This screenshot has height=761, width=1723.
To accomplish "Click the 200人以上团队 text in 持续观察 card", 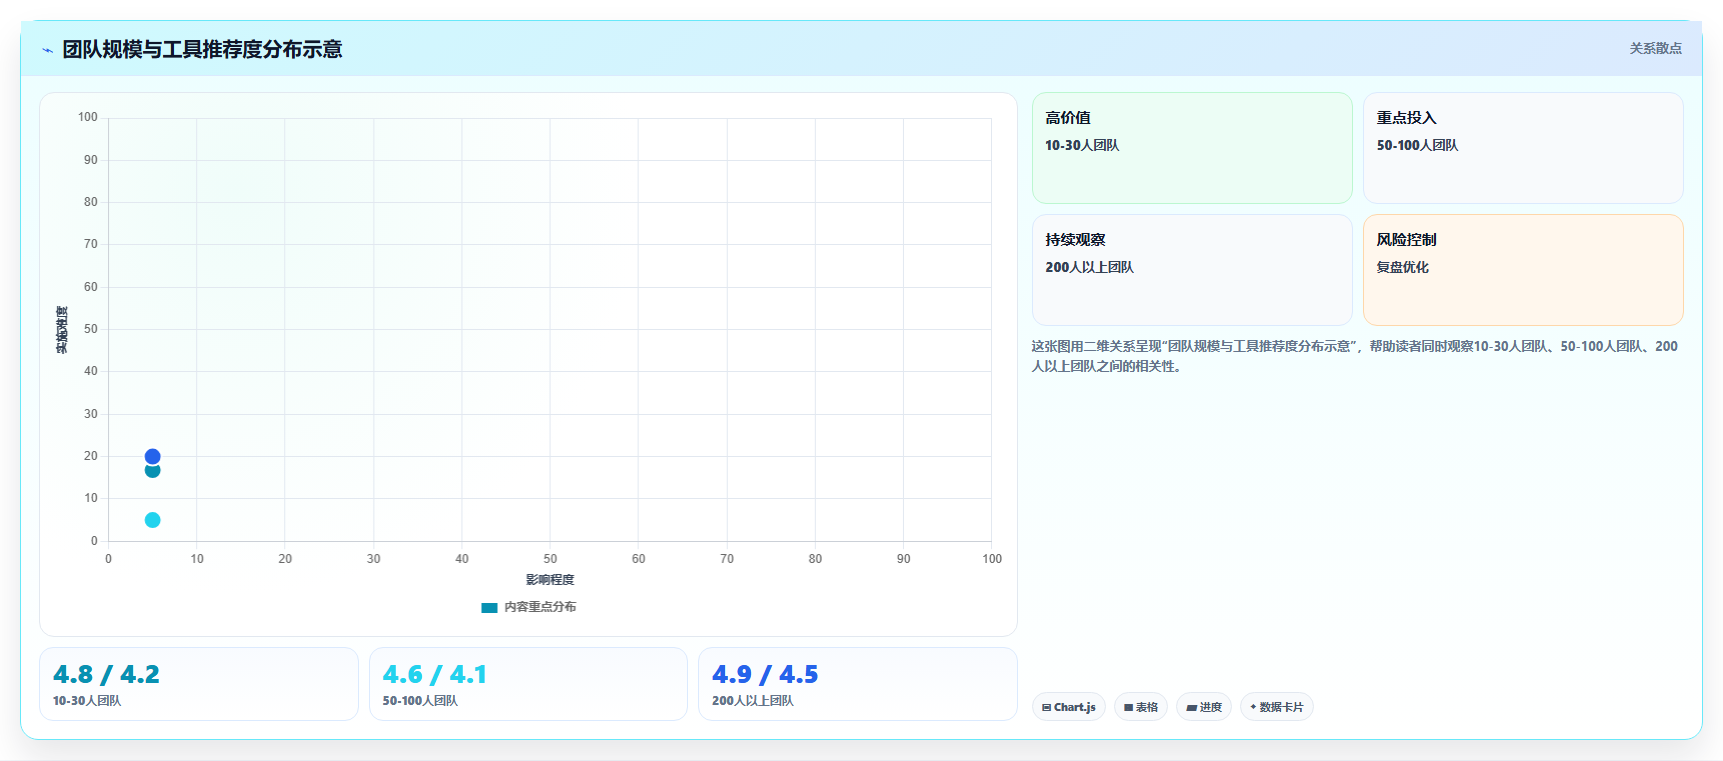I will pos(1089,267).
